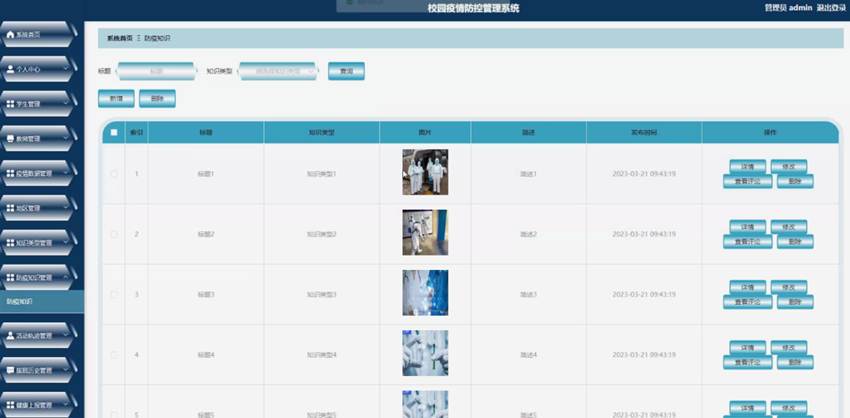Click 修改 for row 标题3

click(789, 287)
